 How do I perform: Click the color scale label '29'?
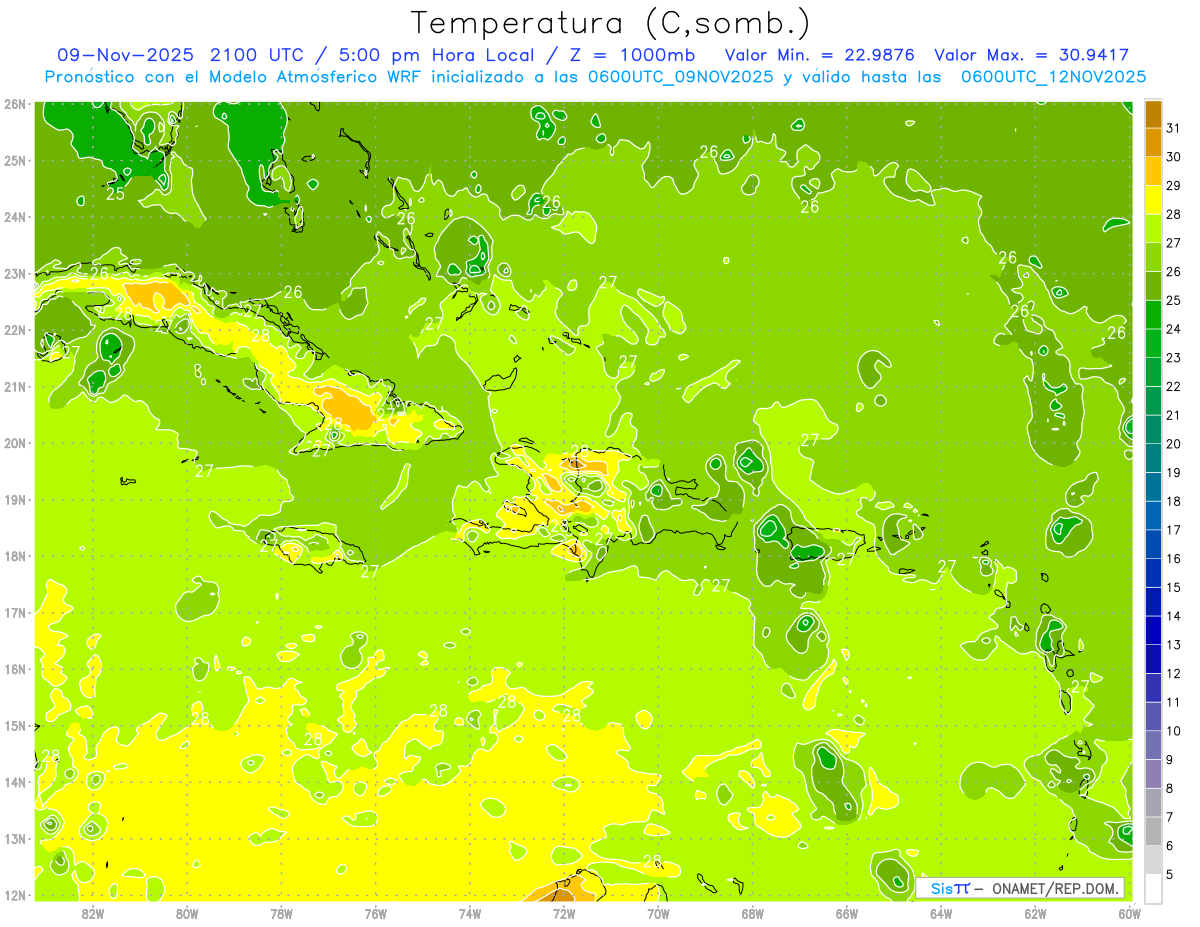pyautogui.click(x=1174, y=186)
